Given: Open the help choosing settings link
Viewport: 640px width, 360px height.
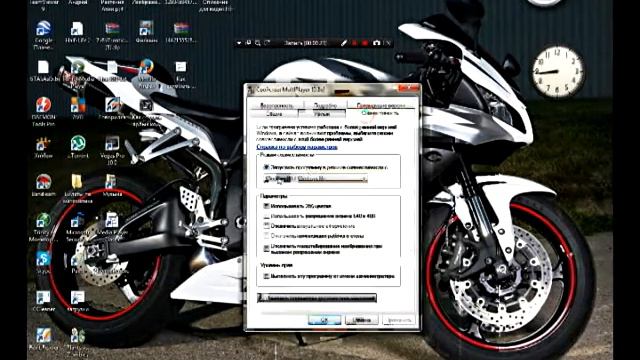Looking at the screenshot, I should click(x=297, y=147).
